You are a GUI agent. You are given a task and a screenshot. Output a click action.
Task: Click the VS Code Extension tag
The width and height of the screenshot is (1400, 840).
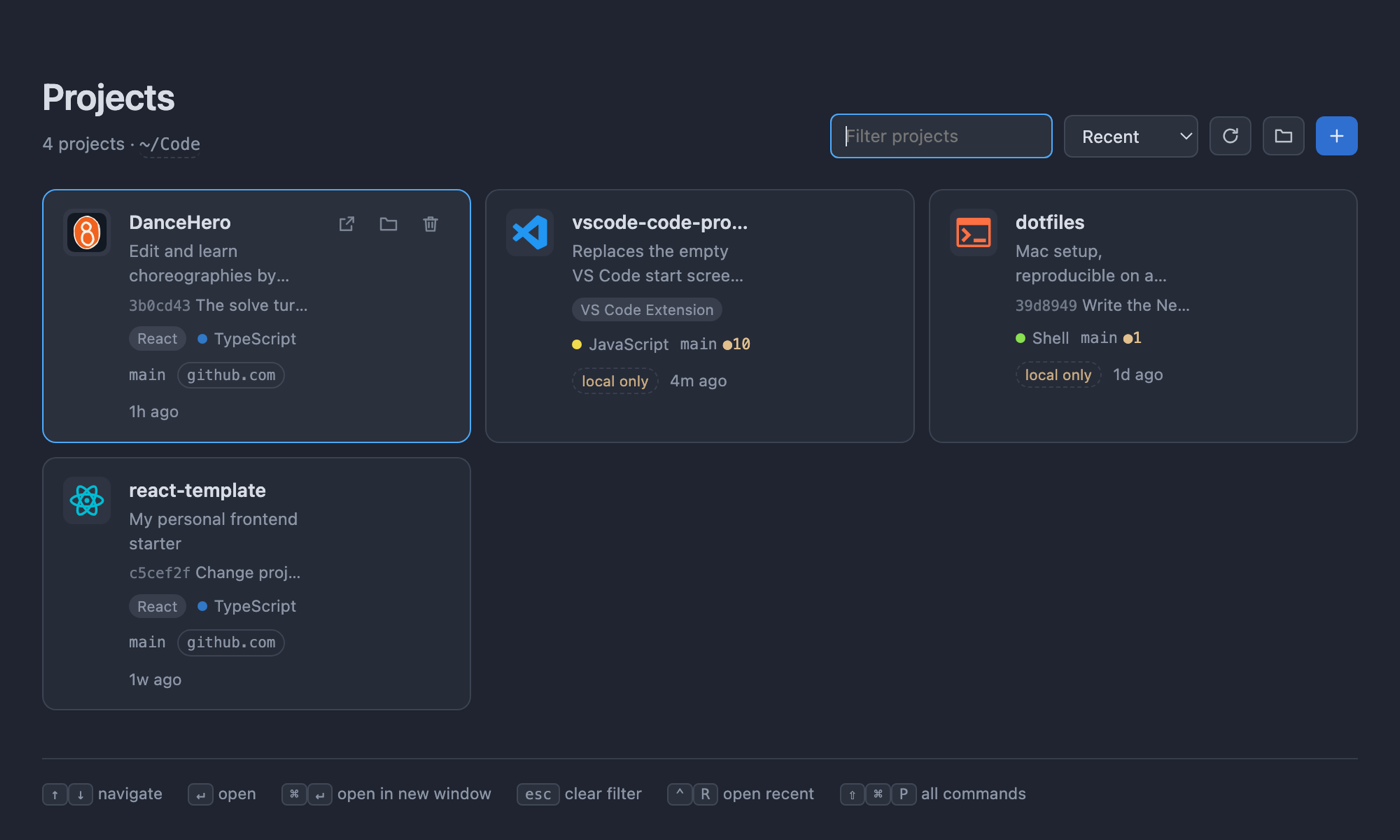click(647, 310)
